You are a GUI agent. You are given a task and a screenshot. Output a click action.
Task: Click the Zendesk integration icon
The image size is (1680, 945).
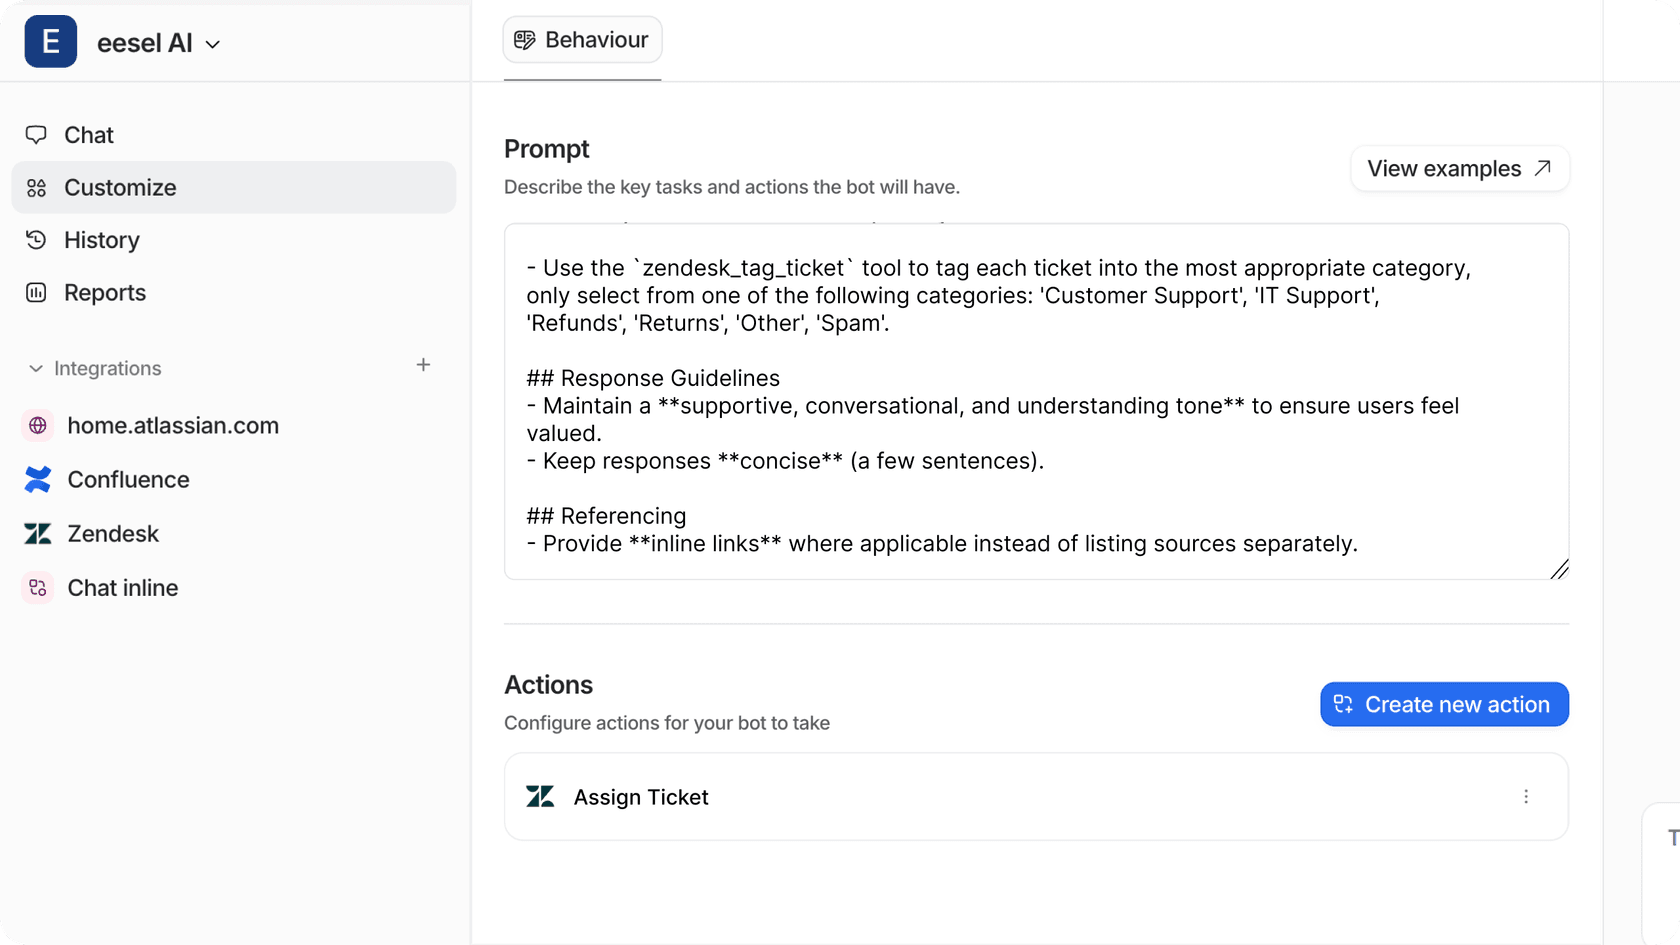tap(38, 533)
